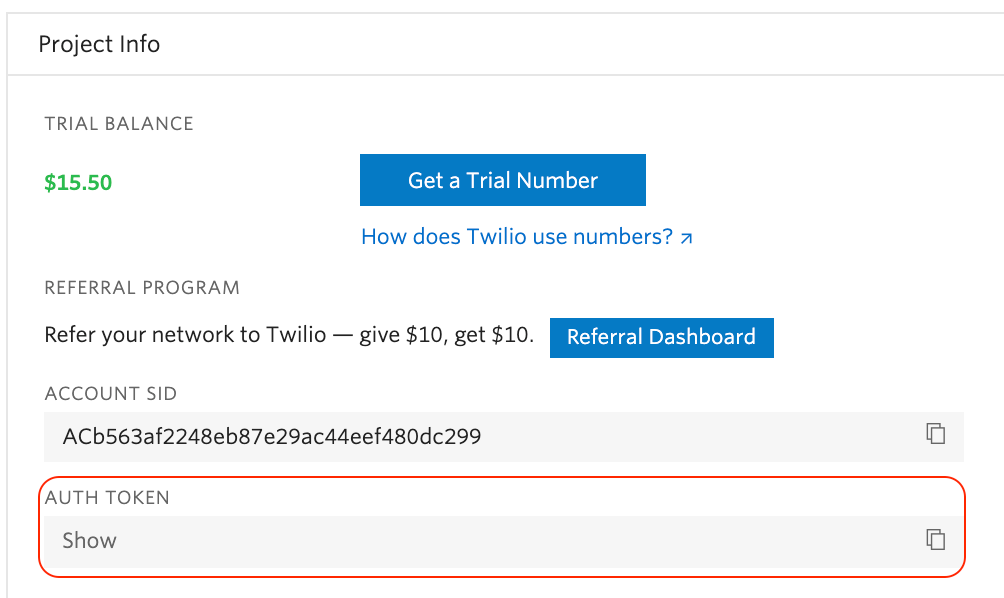Click the external link arrow after numbers question
This screenshot has width=1004, height=598.
(685, 236)
